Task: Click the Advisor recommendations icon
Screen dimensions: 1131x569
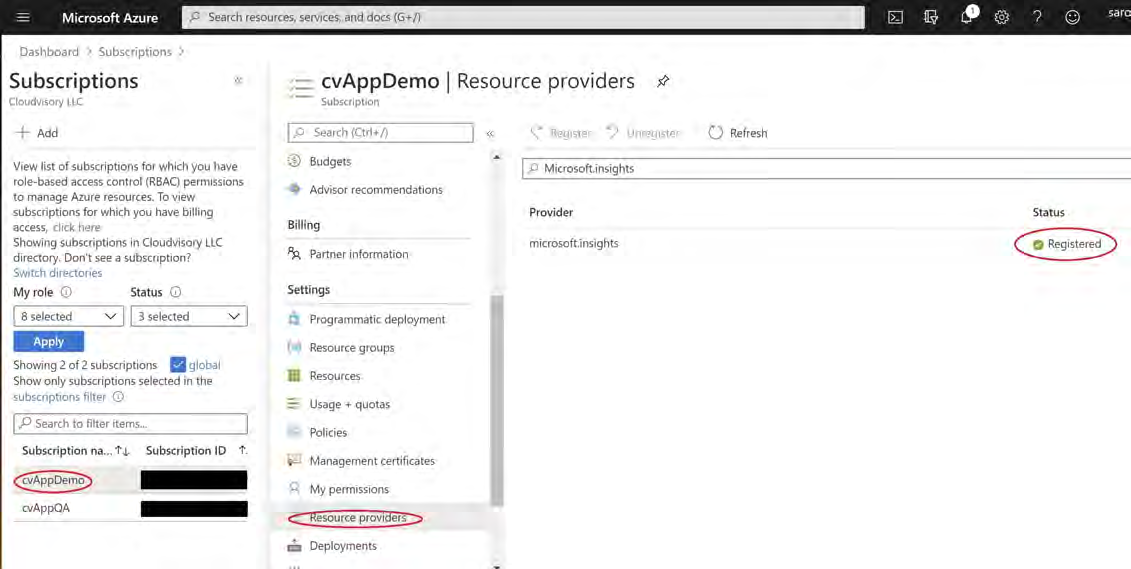Action: [294, 189]
